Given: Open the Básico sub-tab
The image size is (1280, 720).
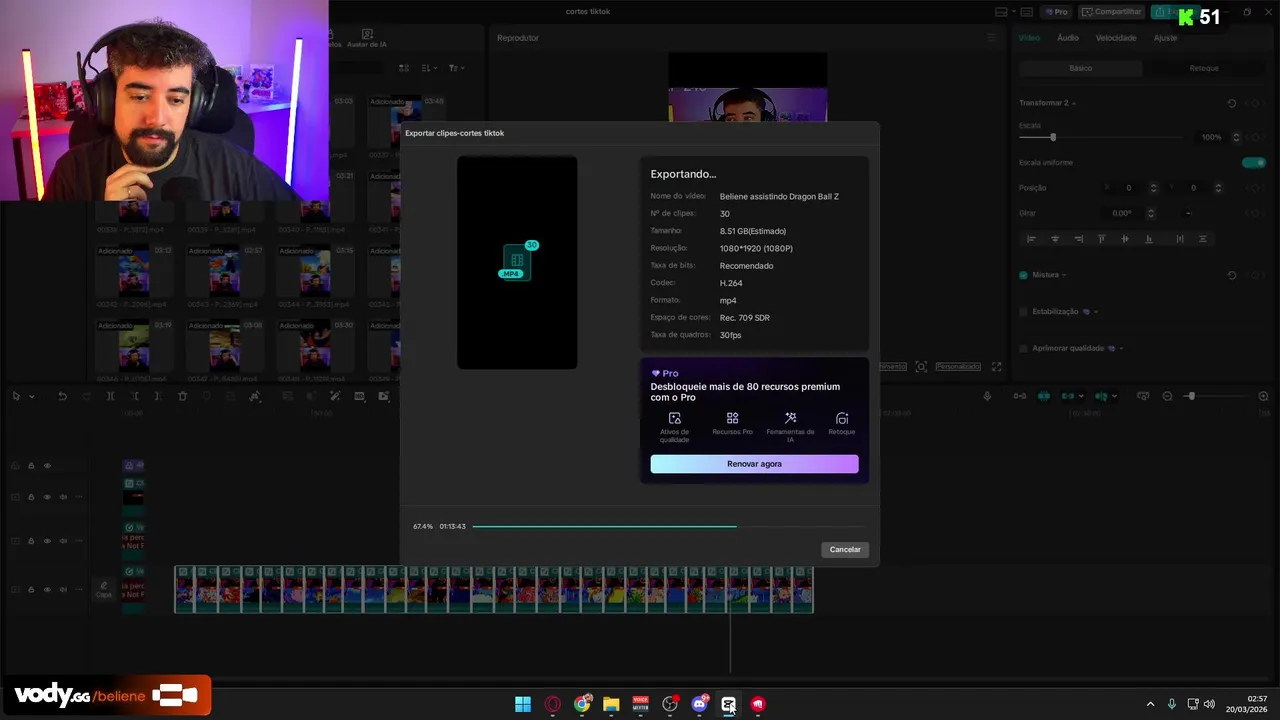Looking at the screenshot, I should click(1081, 68).
